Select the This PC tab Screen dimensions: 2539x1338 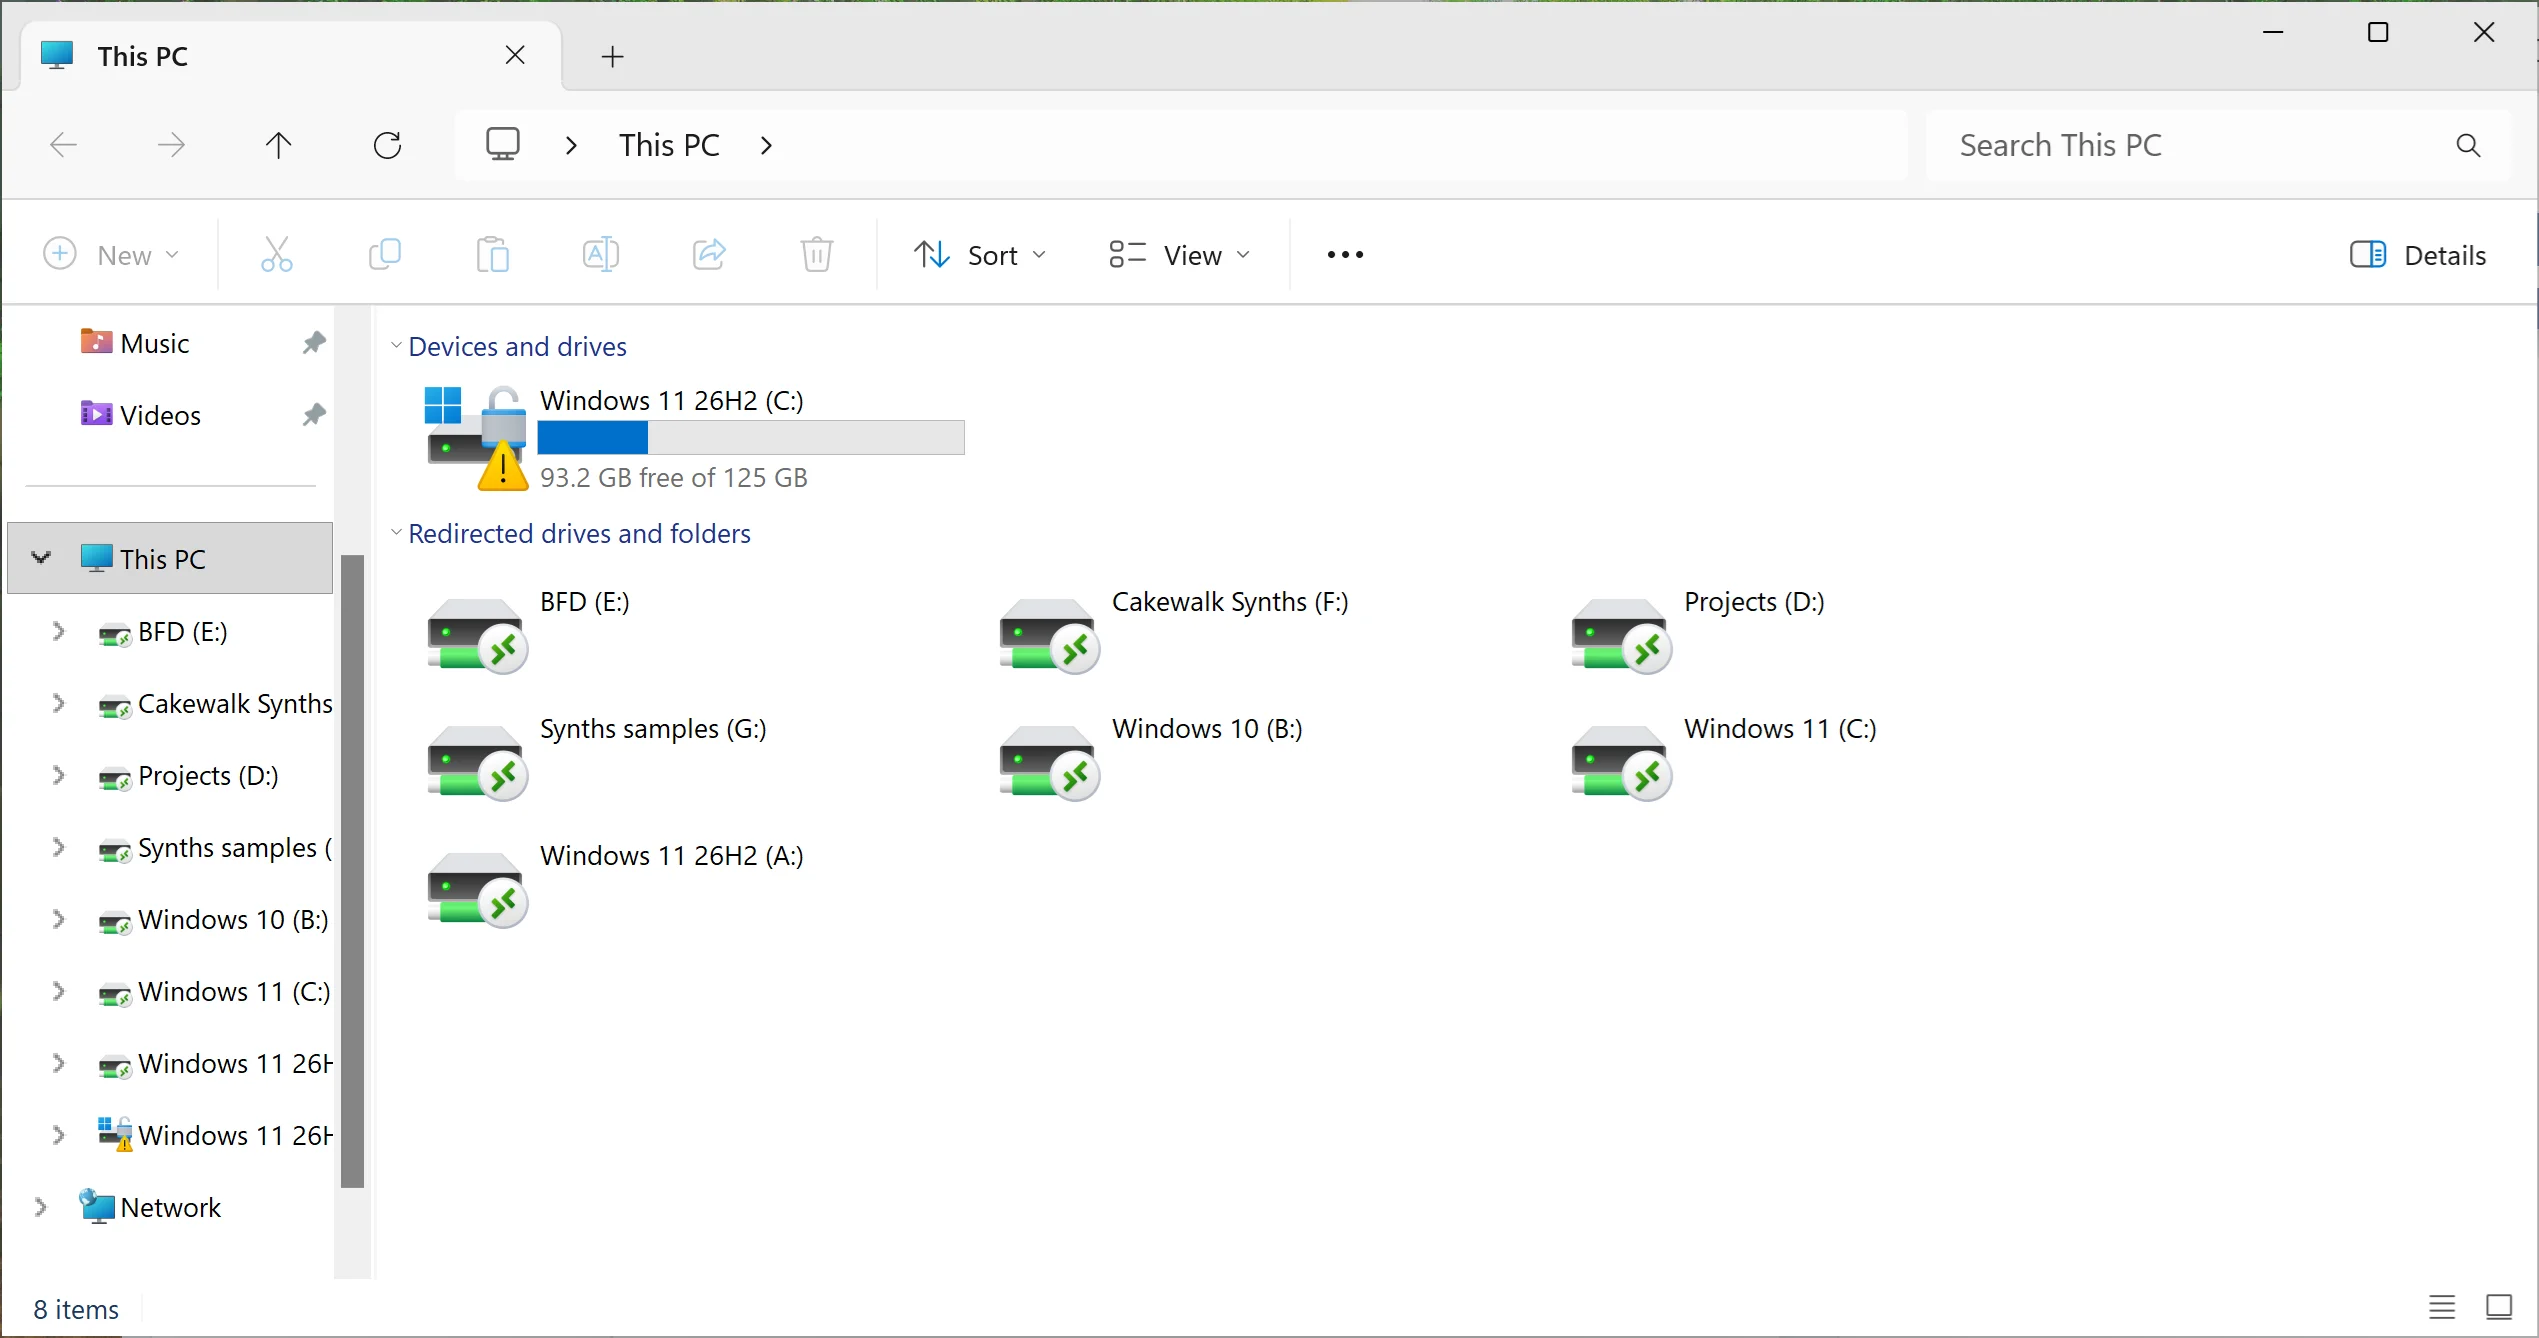point(290,56)
